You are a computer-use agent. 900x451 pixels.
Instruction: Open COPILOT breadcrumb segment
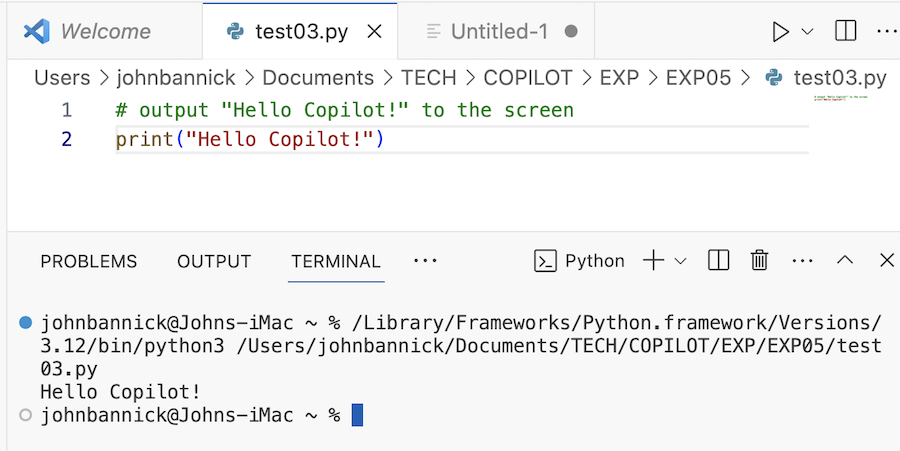point(528,77)
